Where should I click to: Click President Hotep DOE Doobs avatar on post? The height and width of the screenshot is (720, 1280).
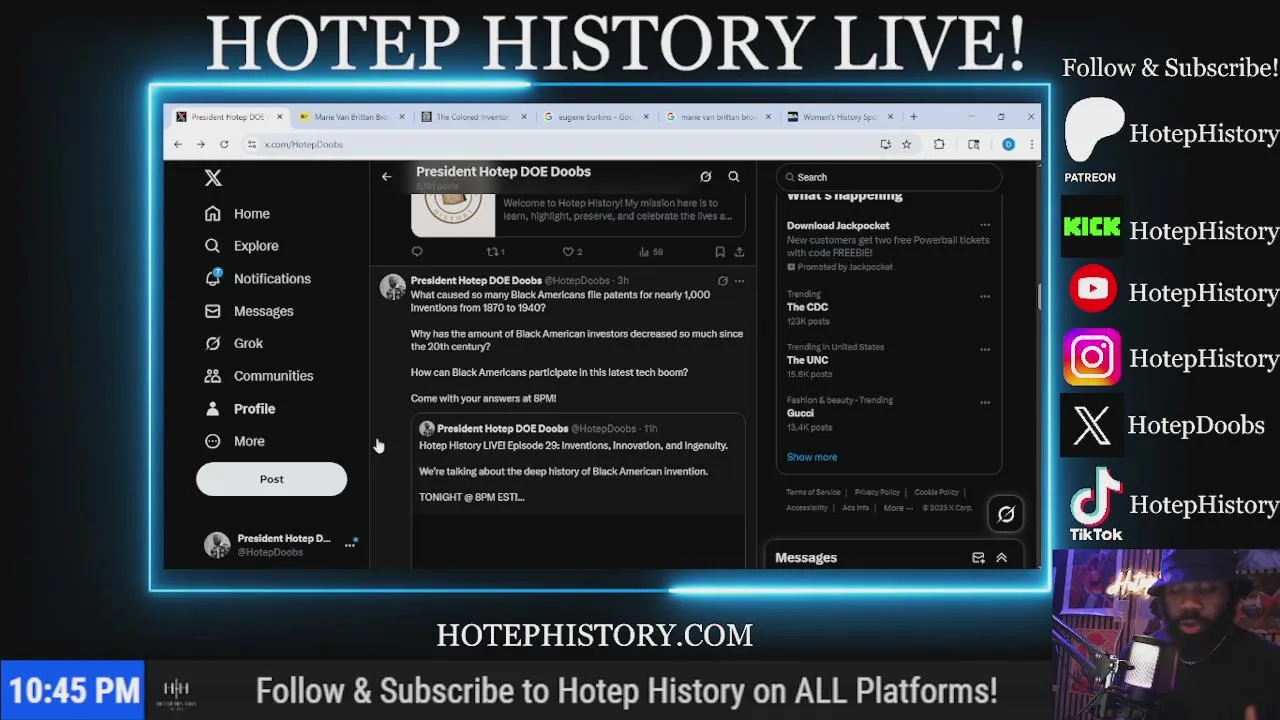coord(392,287)
